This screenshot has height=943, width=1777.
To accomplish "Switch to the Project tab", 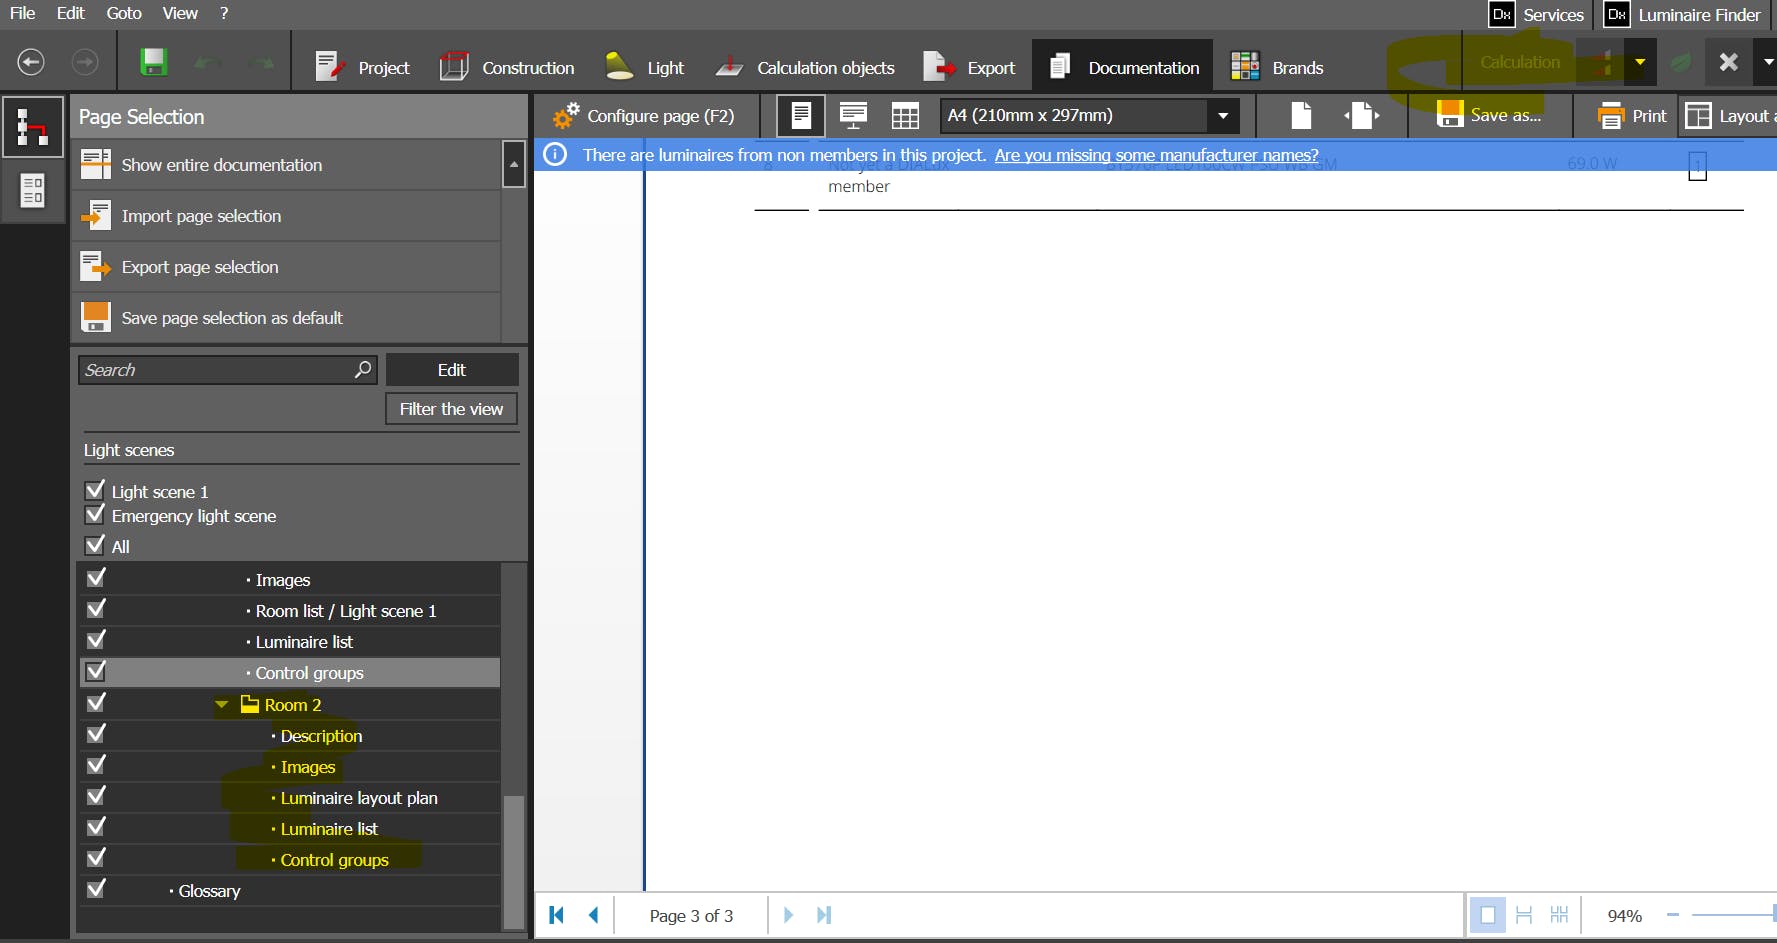I will tap(362, 67).
